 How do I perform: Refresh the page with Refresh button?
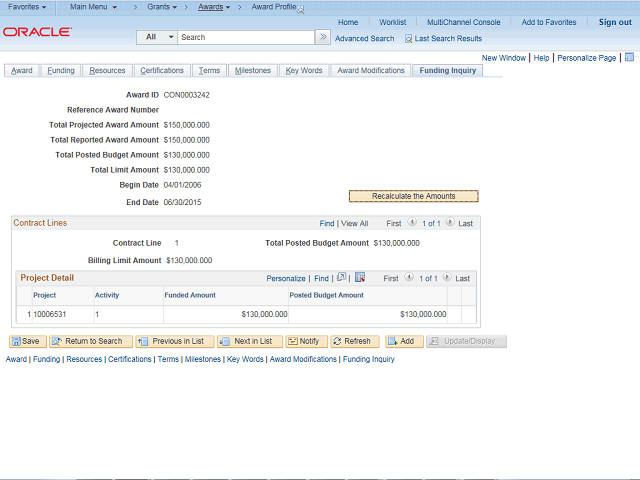click(355, 341)
